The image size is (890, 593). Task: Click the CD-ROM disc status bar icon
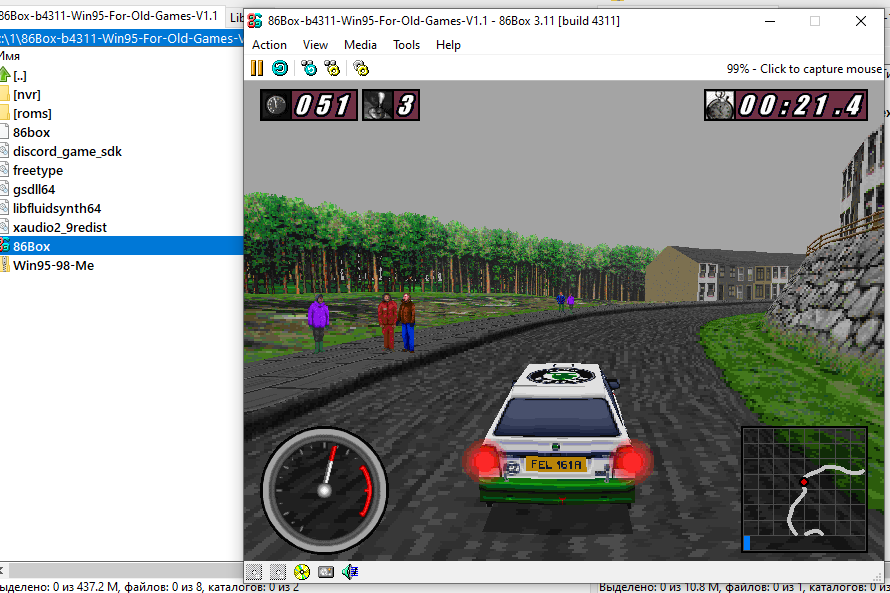click(x=302, y=571)
